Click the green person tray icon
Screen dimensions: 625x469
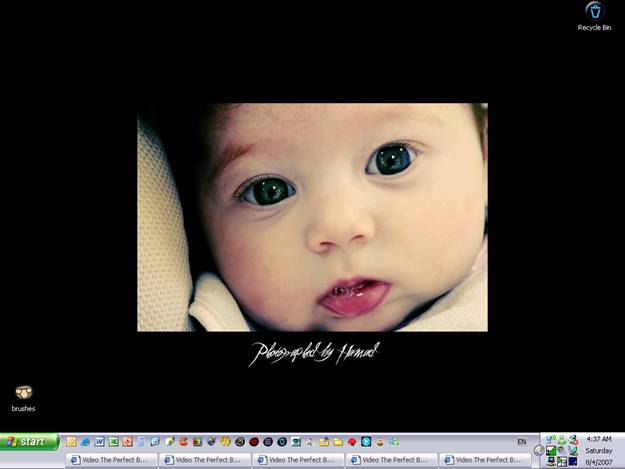coord(562,439)
